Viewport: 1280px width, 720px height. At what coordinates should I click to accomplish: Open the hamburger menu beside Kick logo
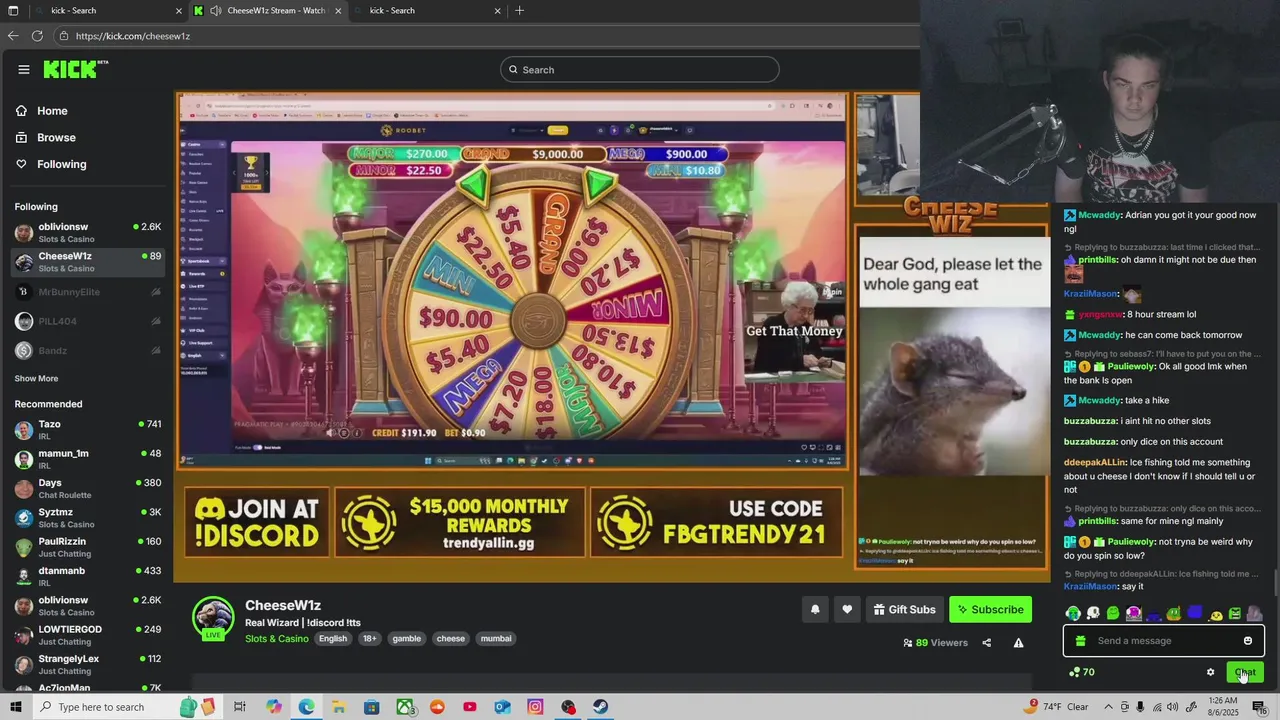[23, 69]
